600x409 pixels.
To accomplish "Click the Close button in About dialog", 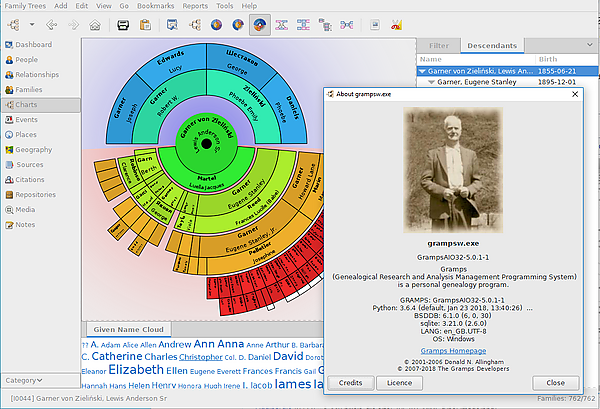I will 556,383.
